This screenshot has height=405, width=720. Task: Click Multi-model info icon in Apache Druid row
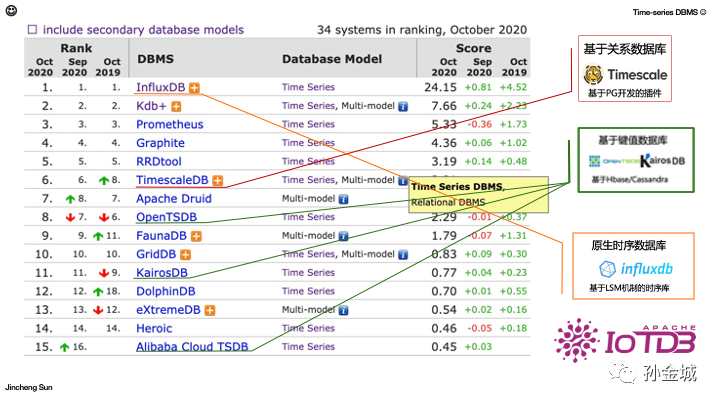tap(343, 199)
